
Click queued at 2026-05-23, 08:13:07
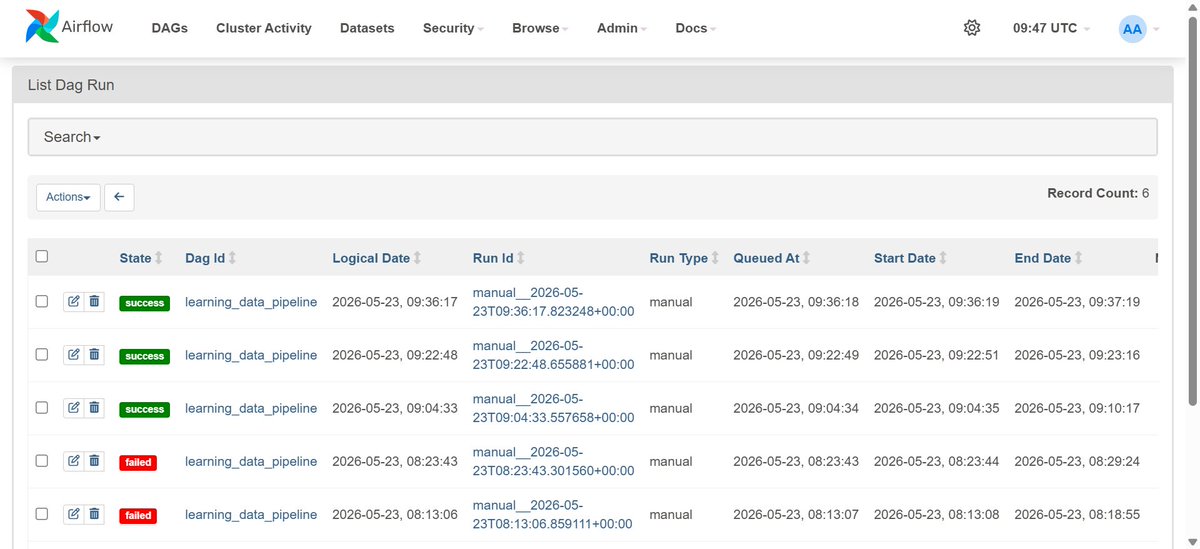pyautogui.click(x=796, y=514)
